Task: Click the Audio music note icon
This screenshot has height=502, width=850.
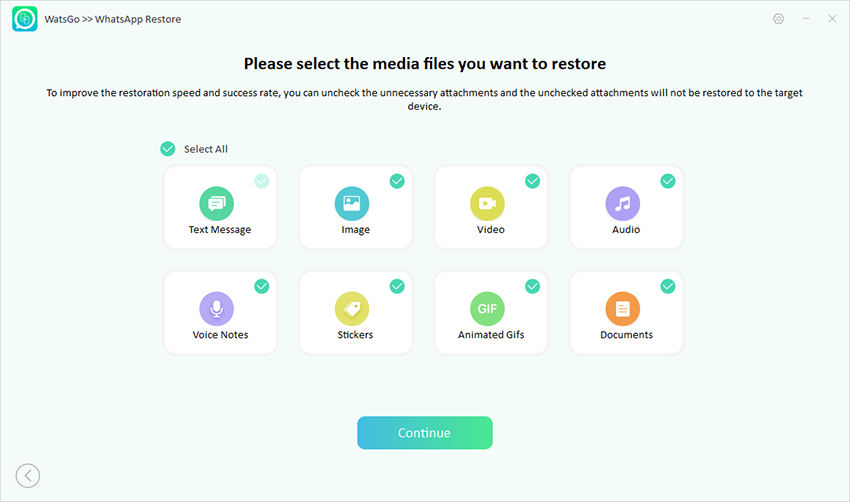Action: coord(622,204)
